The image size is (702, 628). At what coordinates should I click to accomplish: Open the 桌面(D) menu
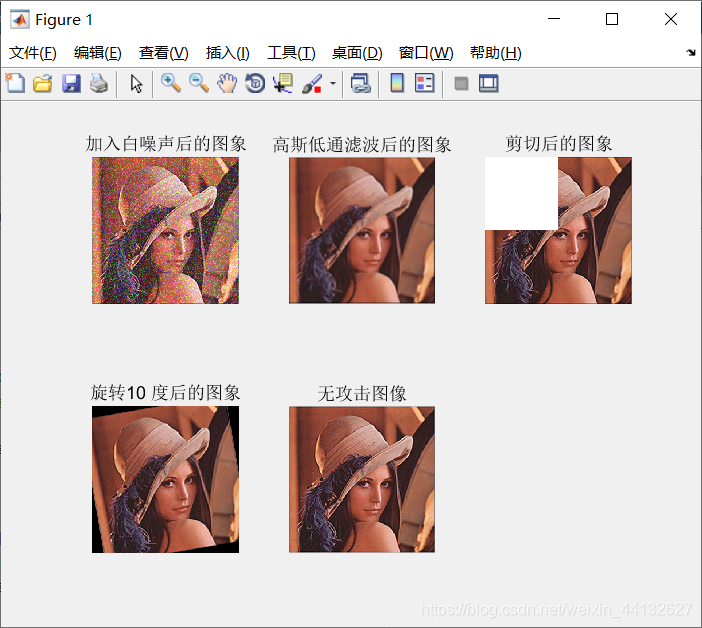(x=357, y=53)
